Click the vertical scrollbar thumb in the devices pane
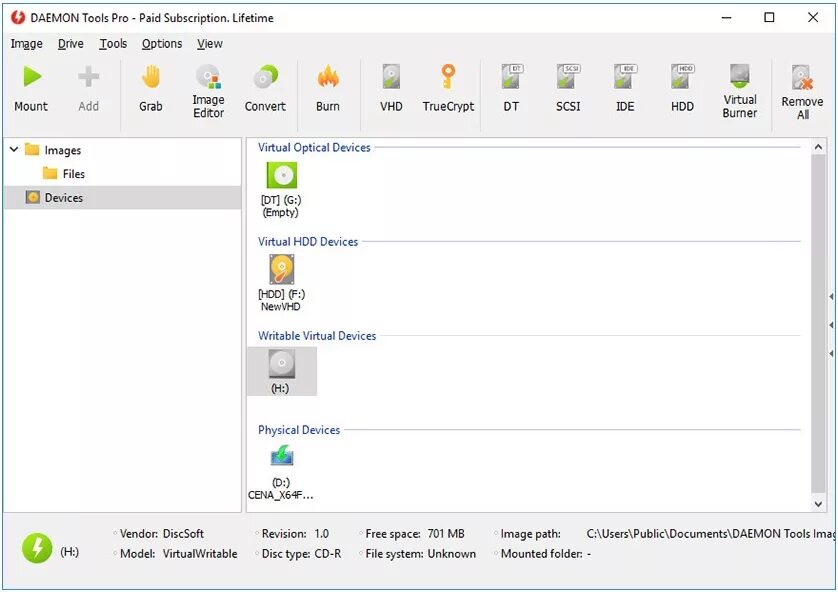Screen dimensions: 838x592 (818, 323)
